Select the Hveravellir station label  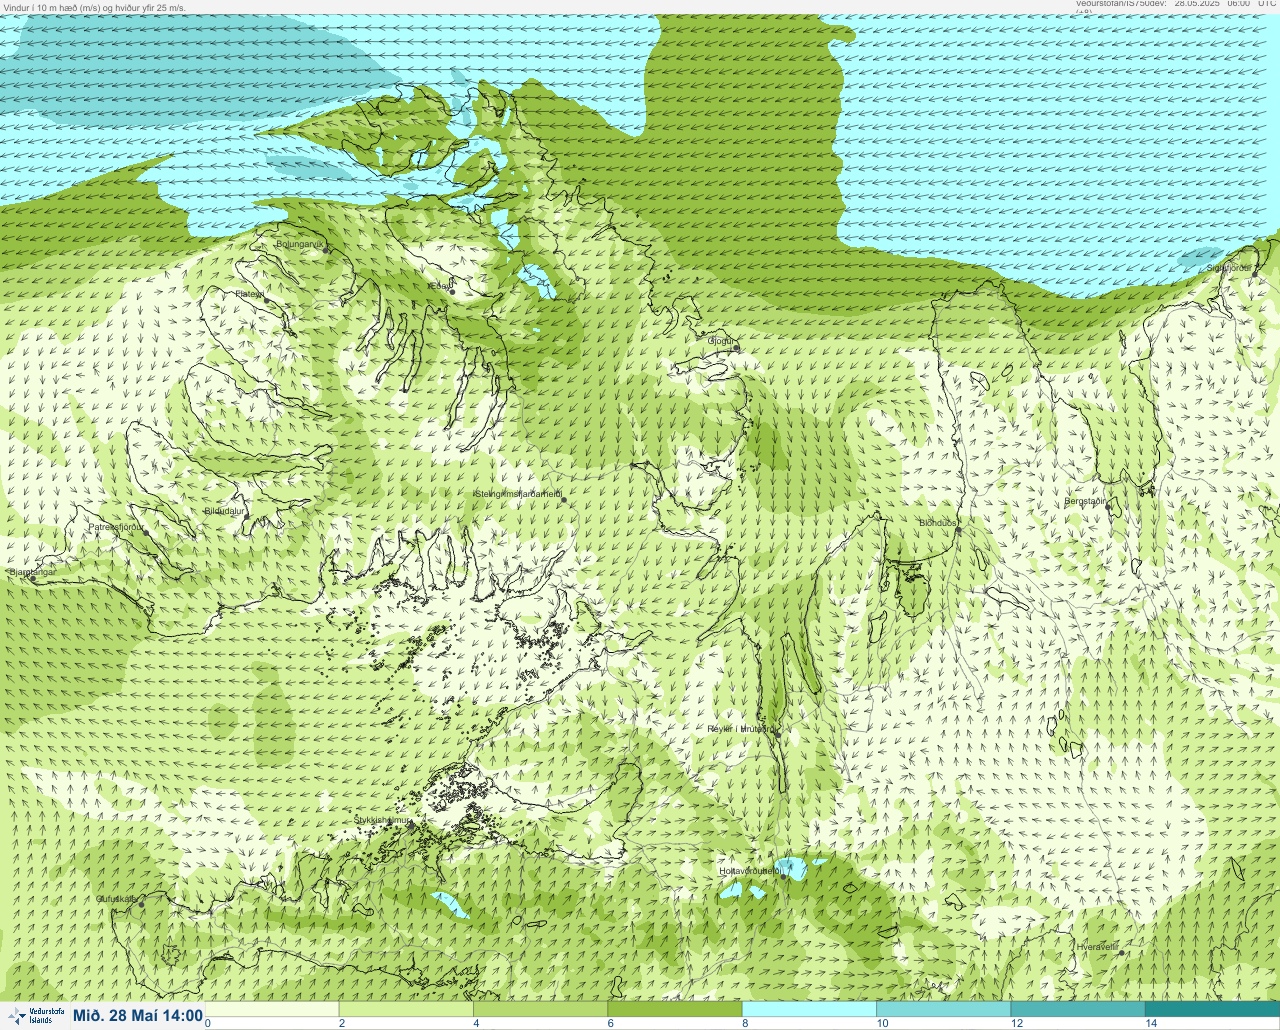(1097, 946)
